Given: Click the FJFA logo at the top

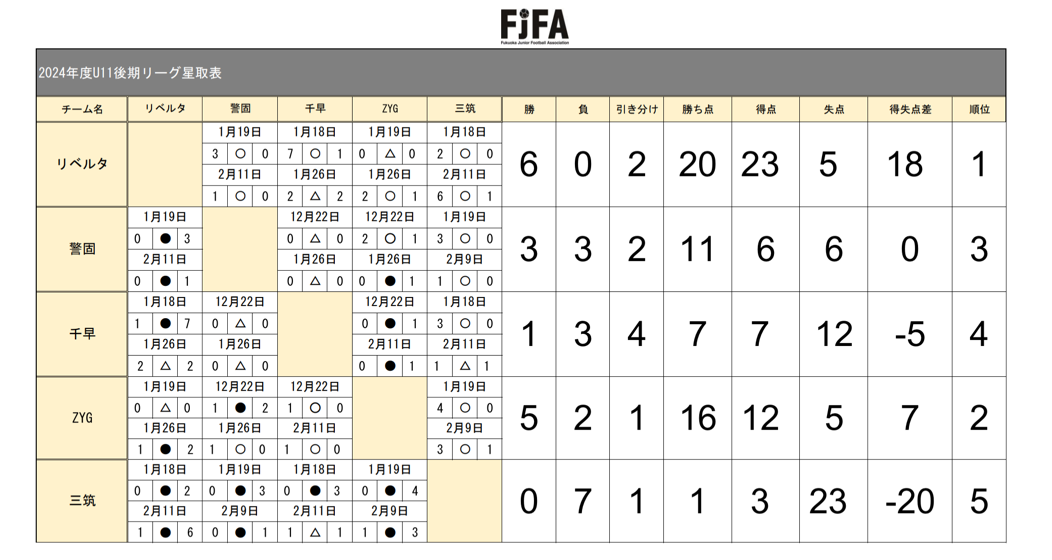Looking at the screenshot, I should pos(535,26).
